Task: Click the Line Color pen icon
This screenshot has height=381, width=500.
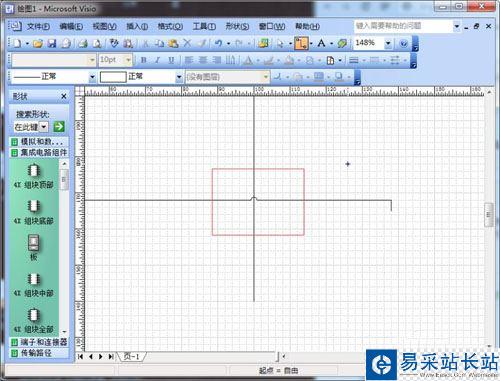Action: click(x=268, y=60)
